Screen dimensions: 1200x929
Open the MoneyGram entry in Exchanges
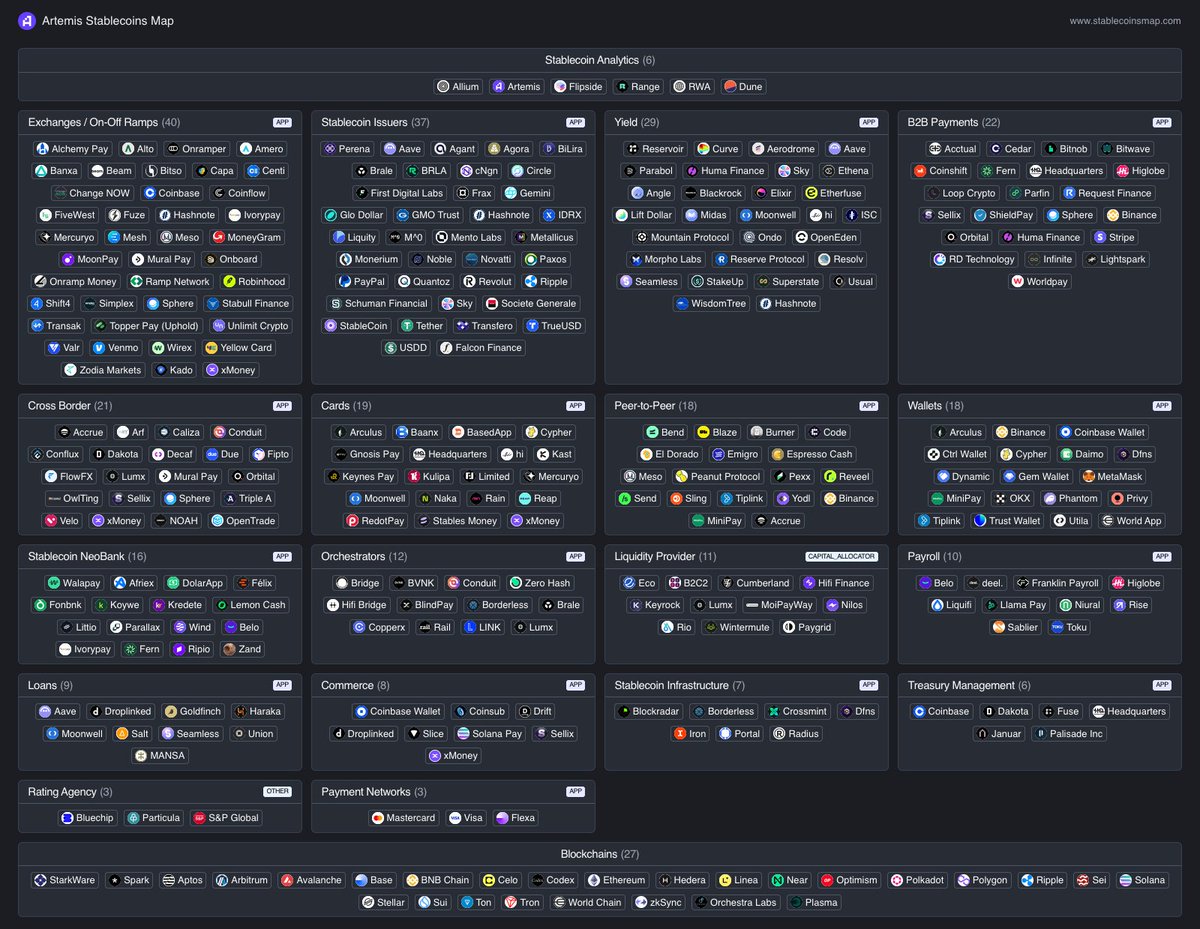(246, 237)
